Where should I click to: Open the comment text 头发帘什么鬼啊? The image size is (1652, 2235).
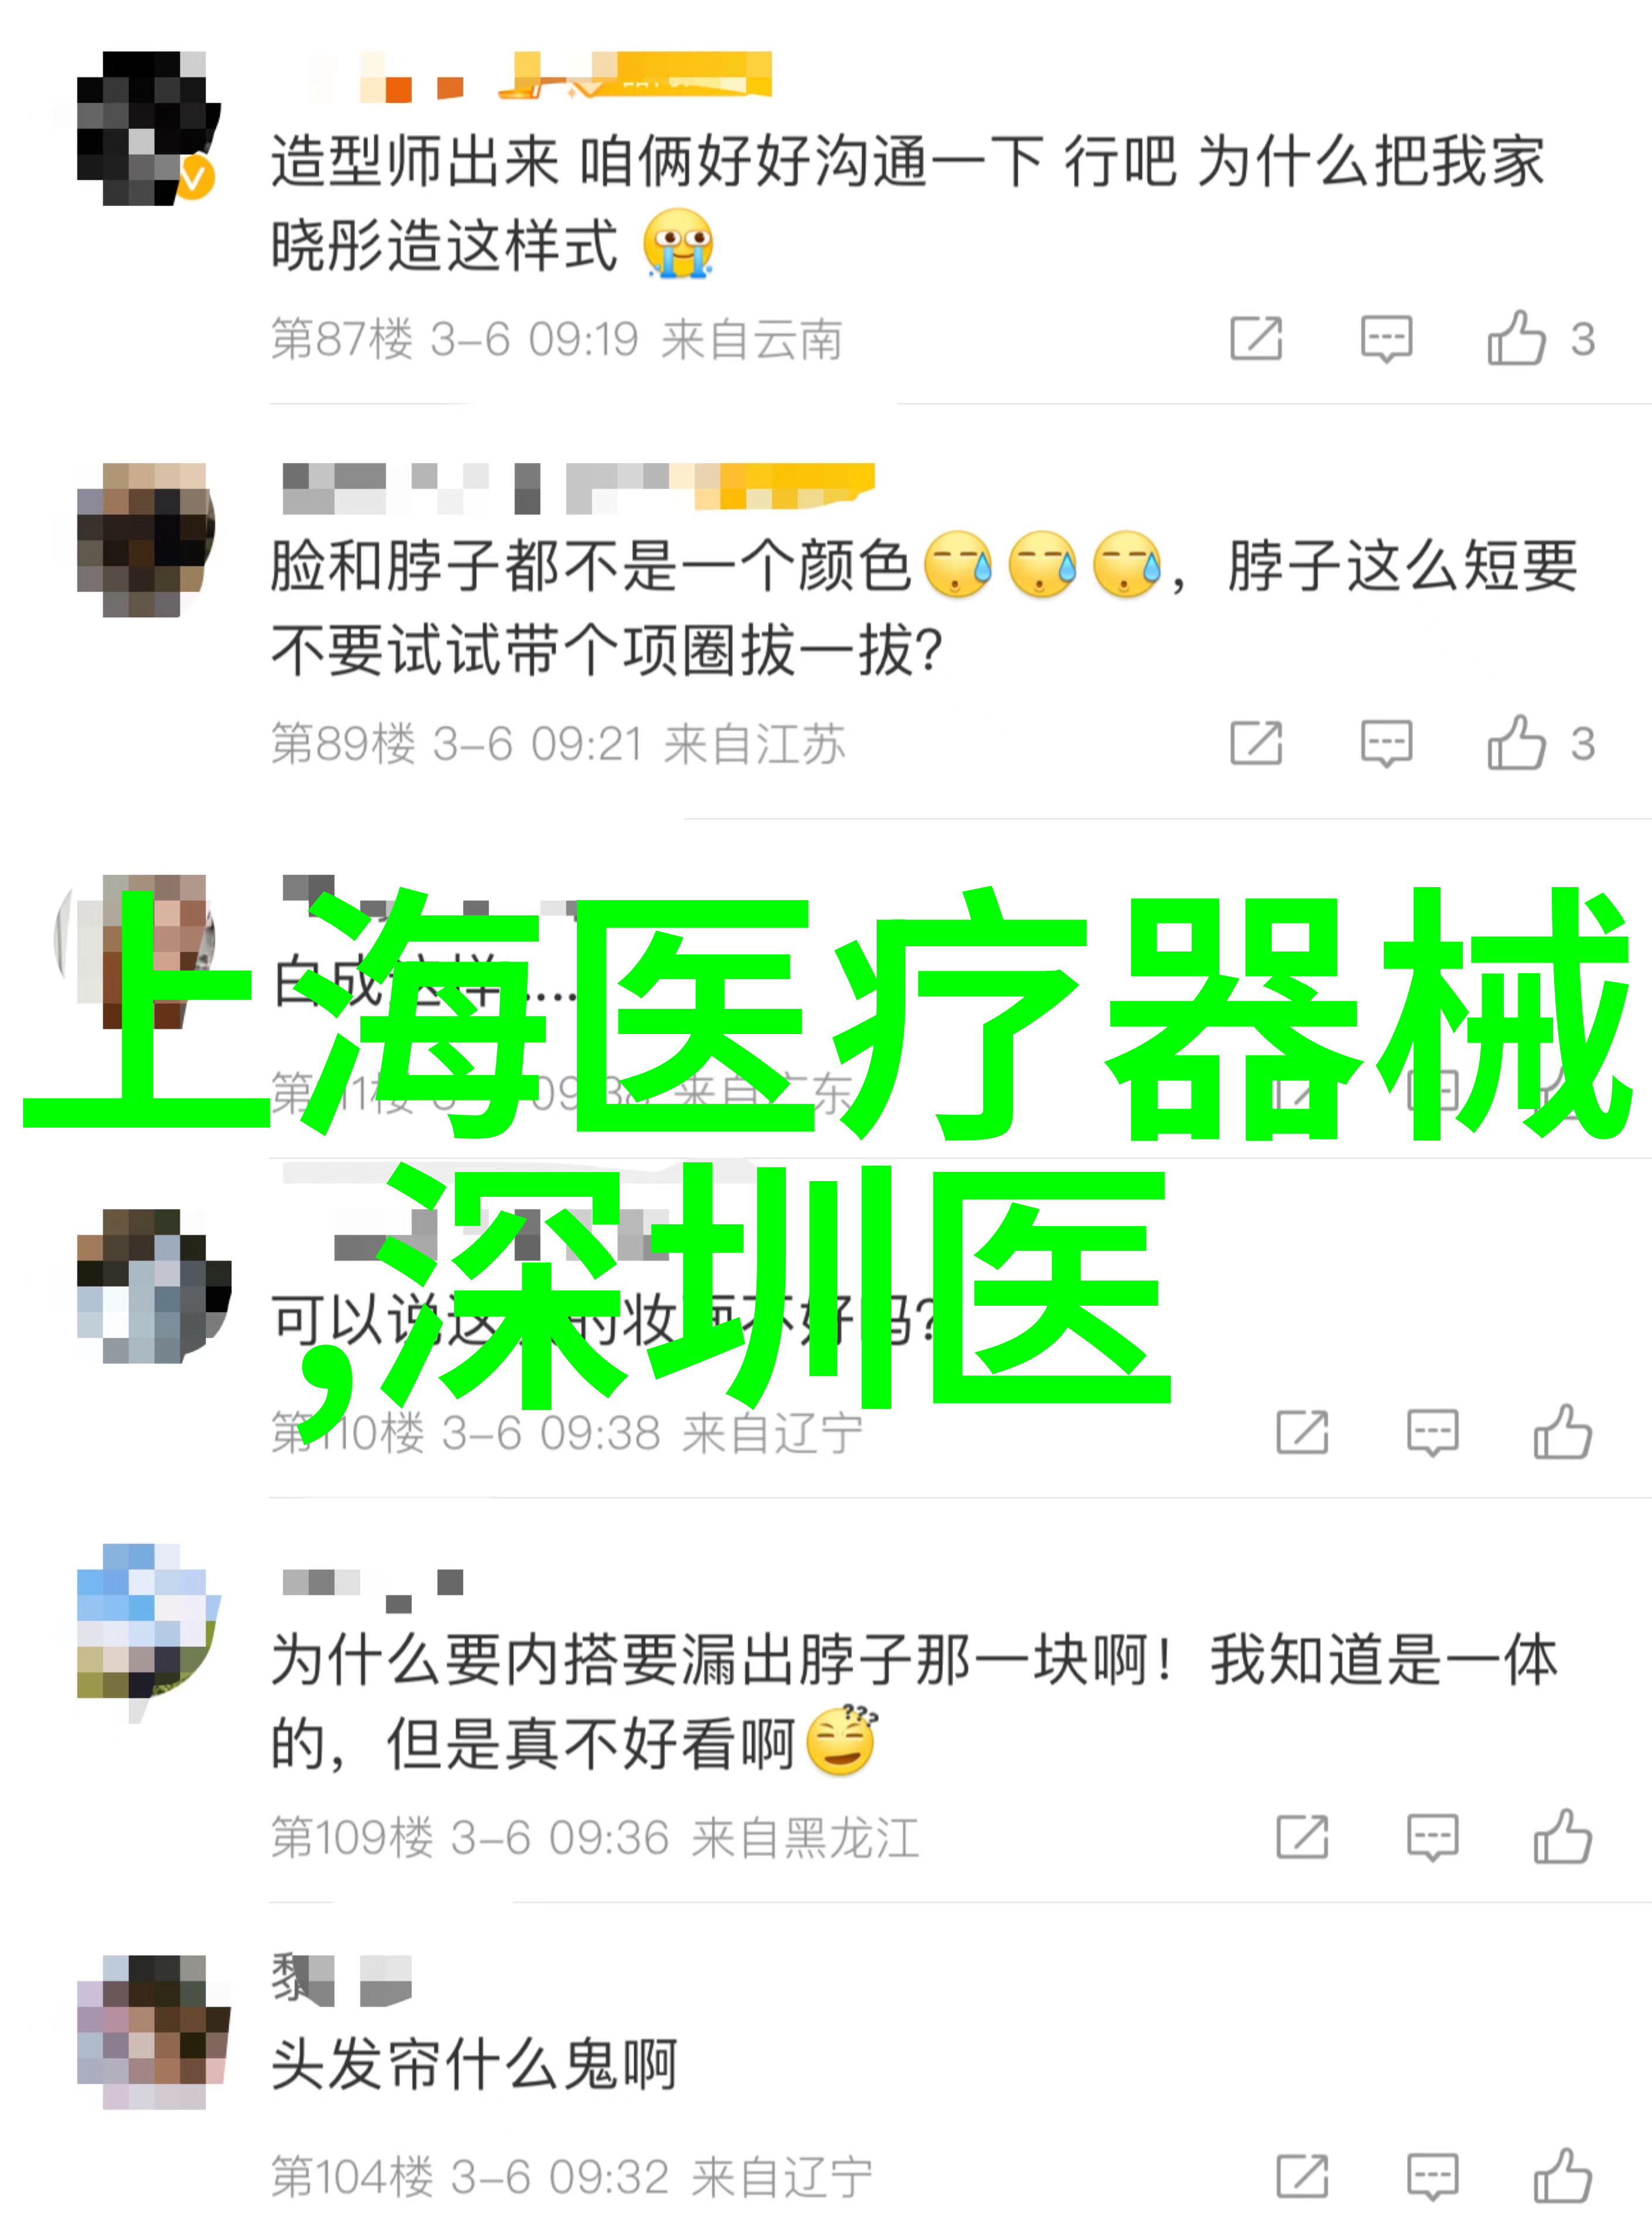(474, 2065)
